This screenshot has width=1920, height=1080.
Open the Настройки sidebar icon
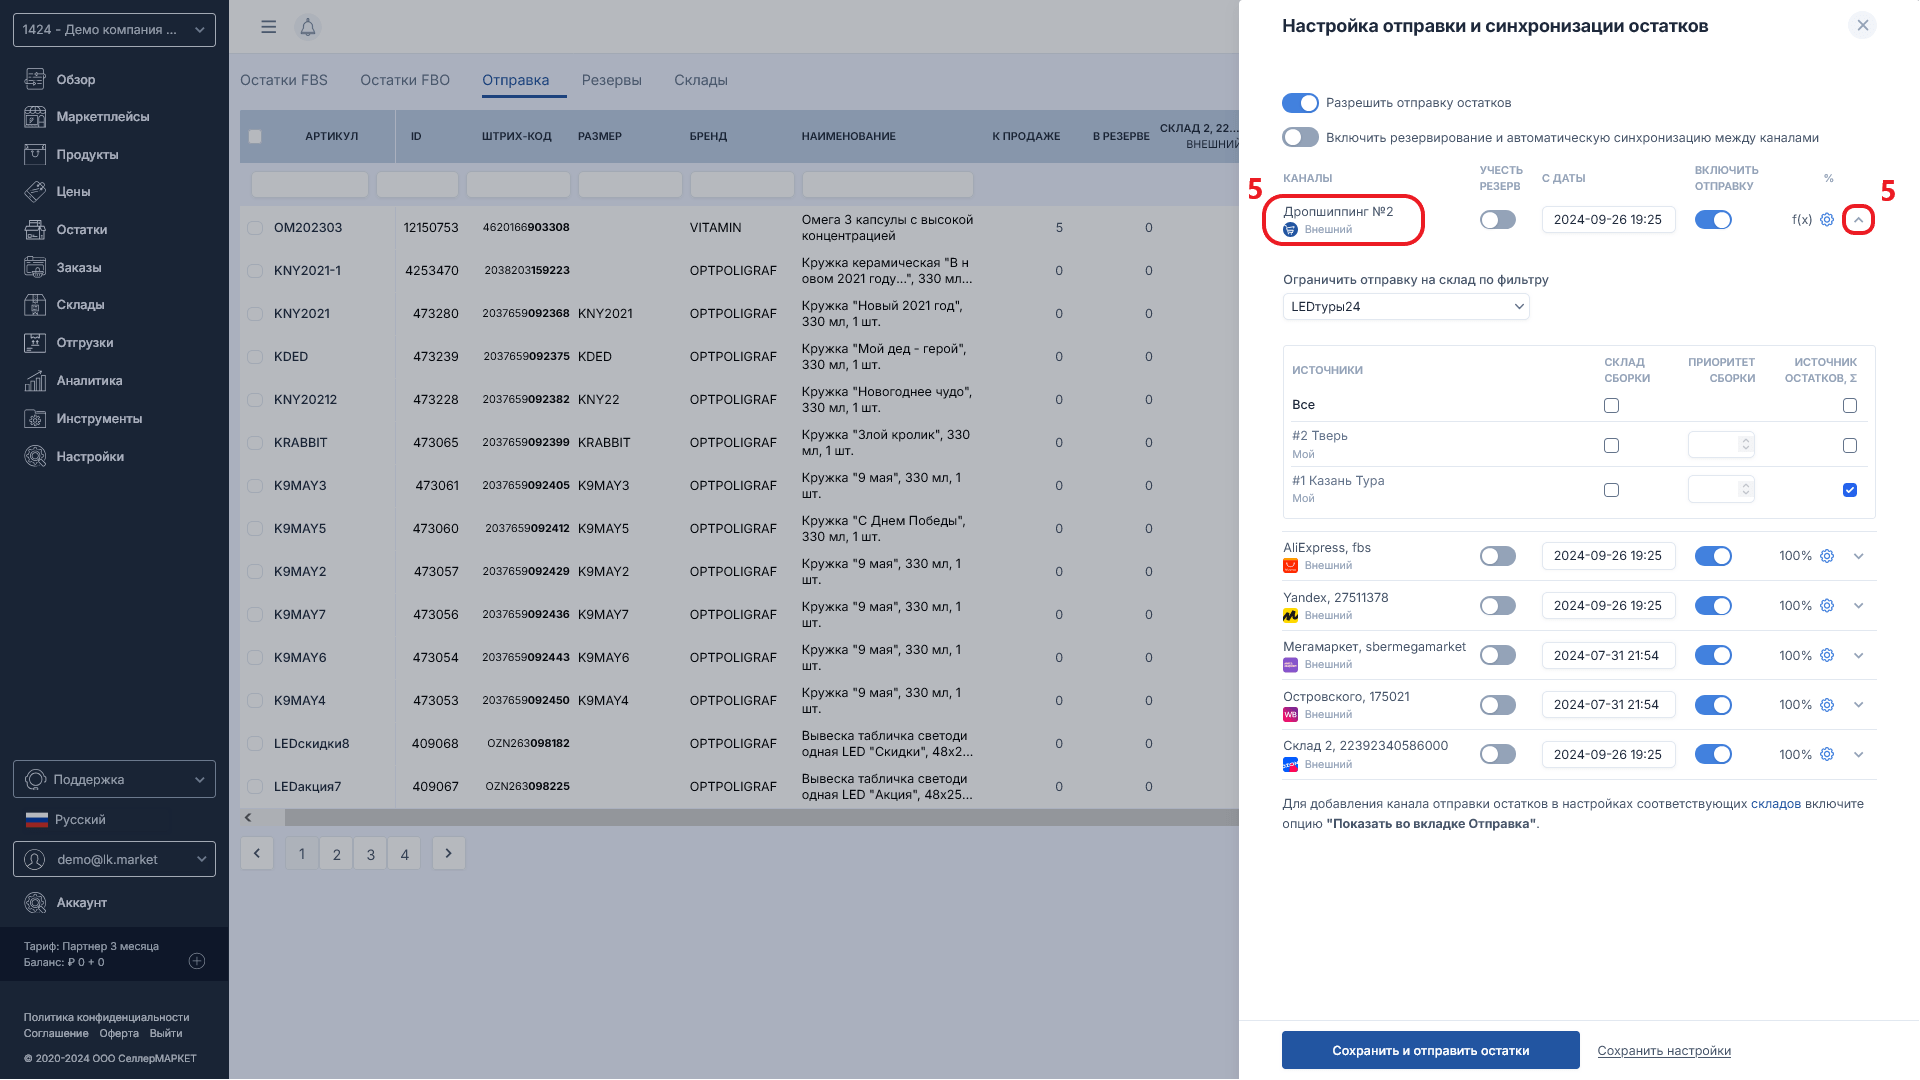[35, 457]
